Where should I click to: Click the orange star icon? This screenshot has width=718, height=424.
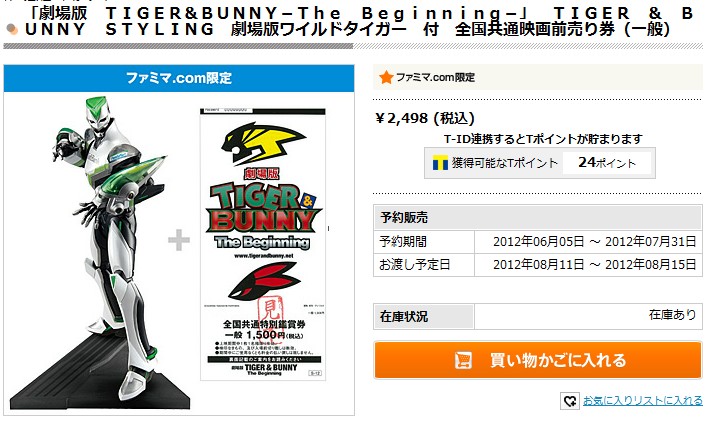click(386, 77)
